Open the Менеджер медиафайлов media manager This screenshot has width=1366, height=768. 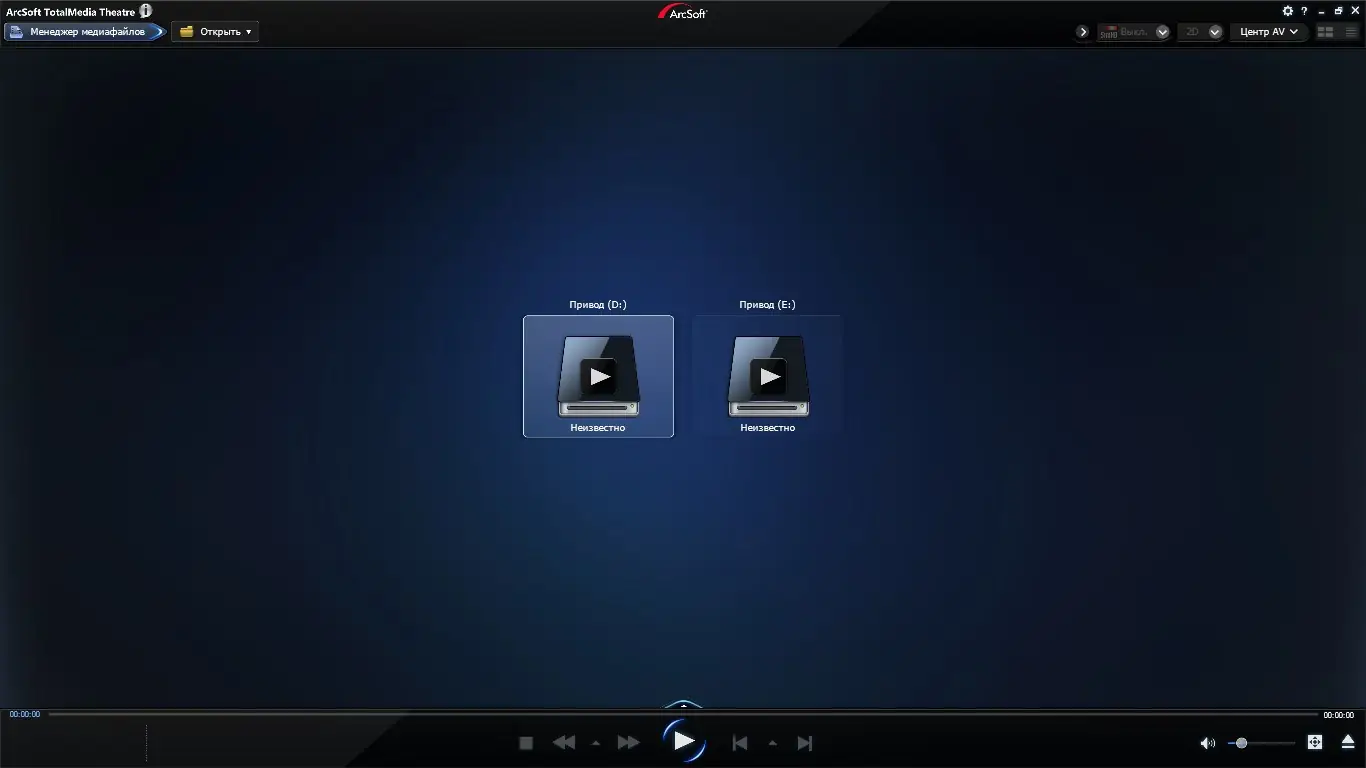coord(84,32)
